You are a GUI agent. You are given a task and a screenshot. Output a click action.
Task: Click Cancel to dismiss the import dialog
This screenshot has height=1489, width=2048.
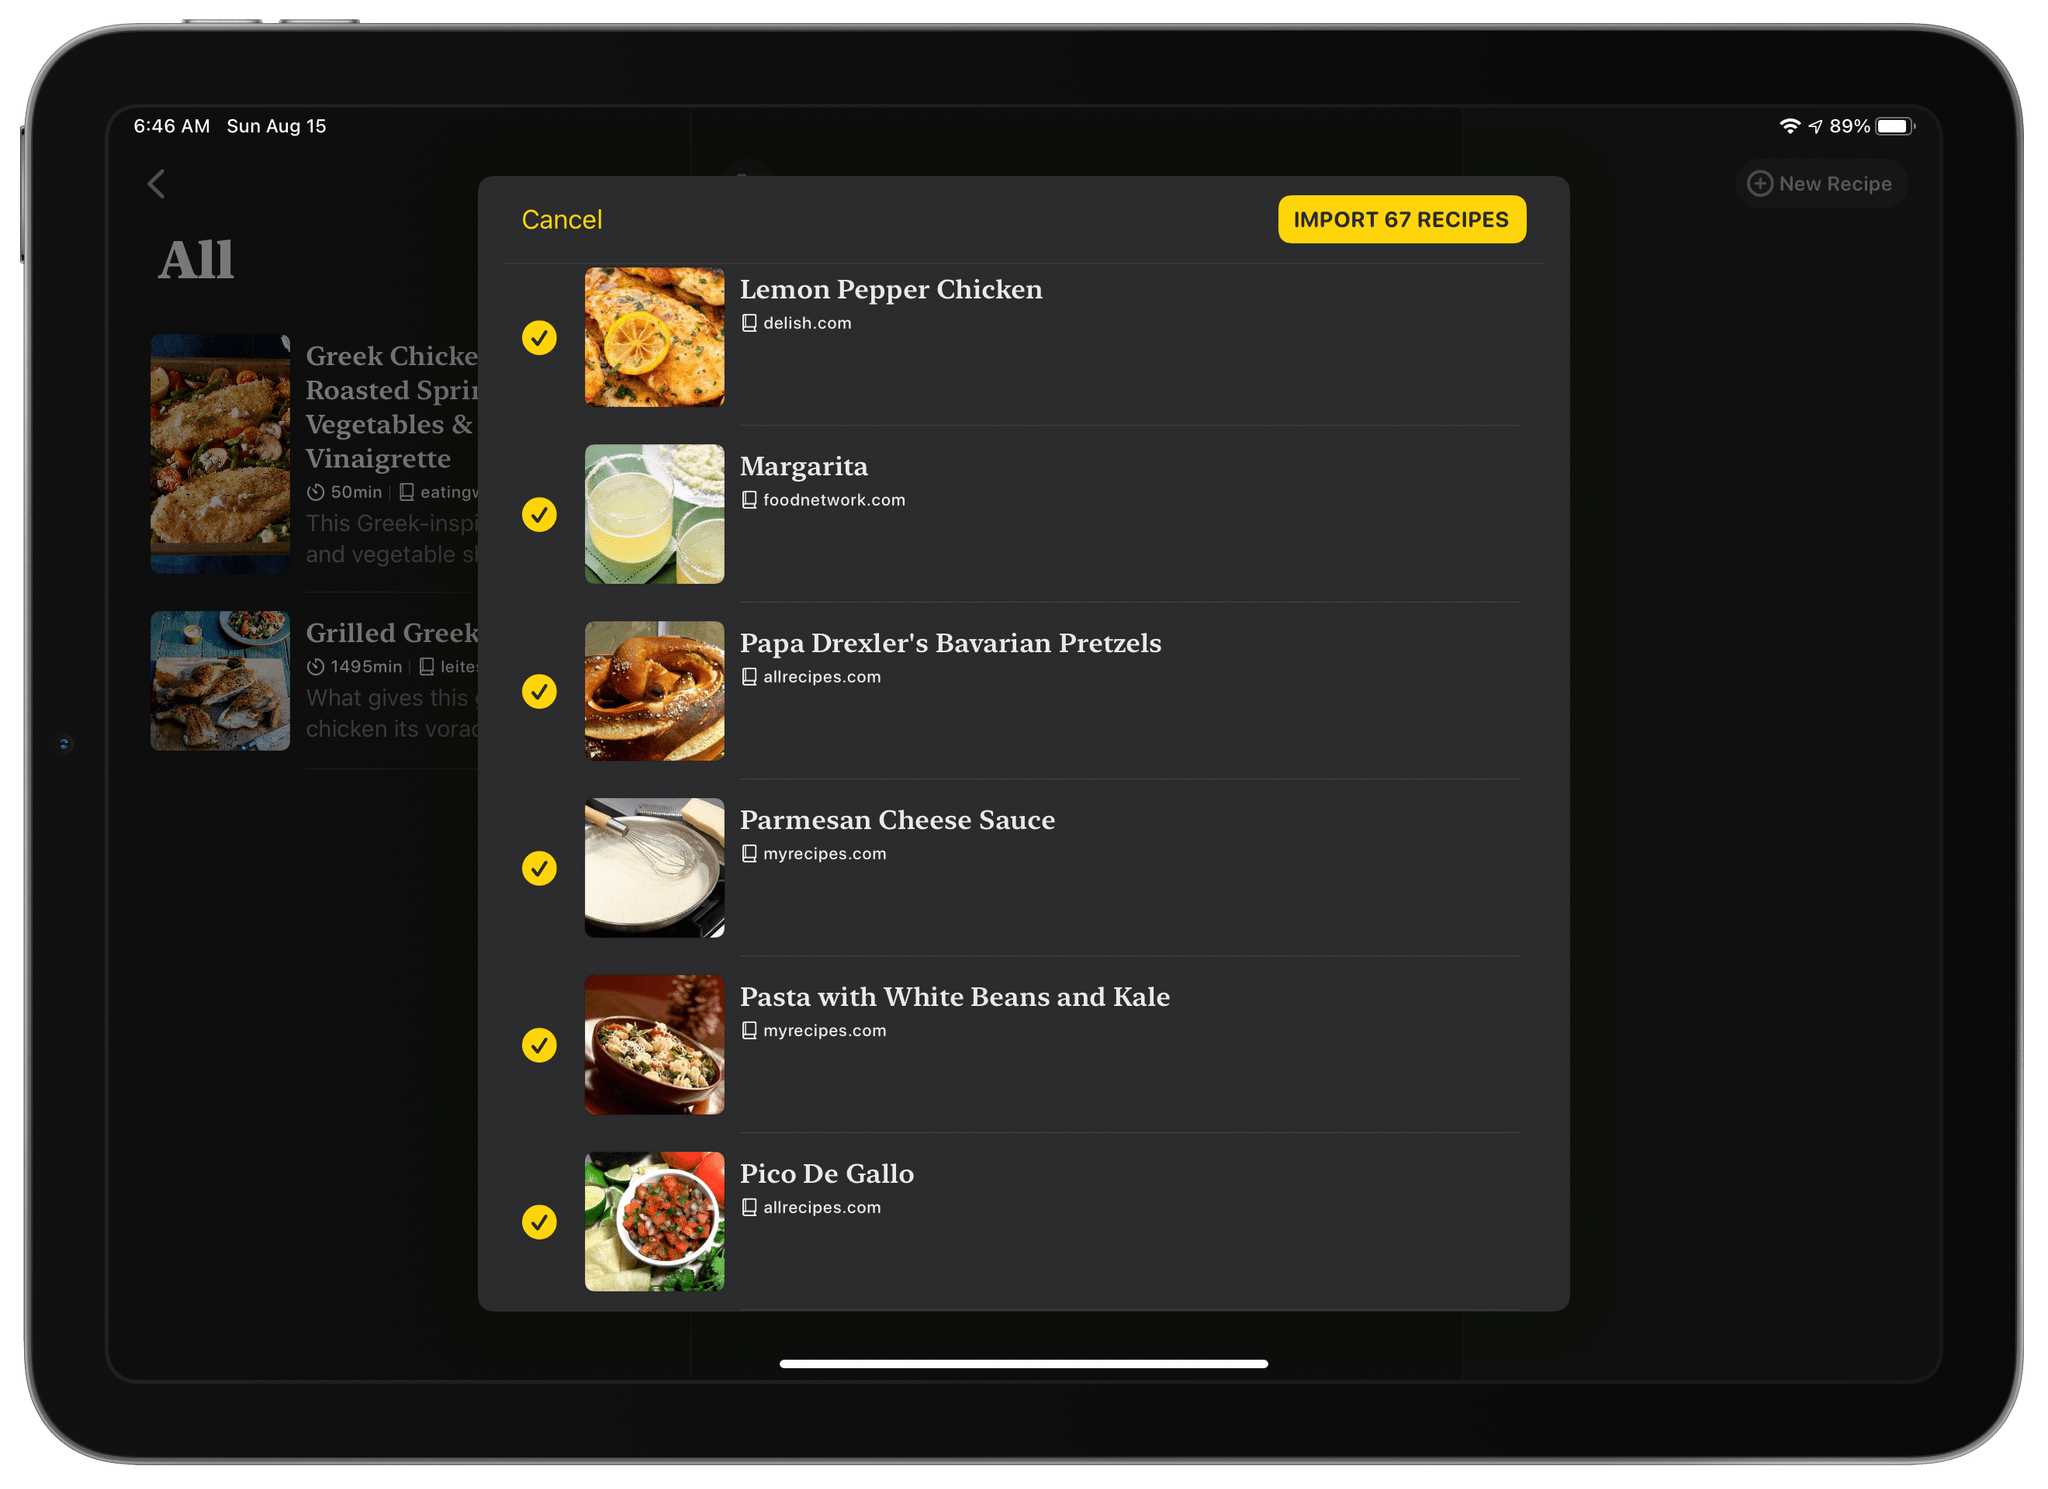[563, 220]
